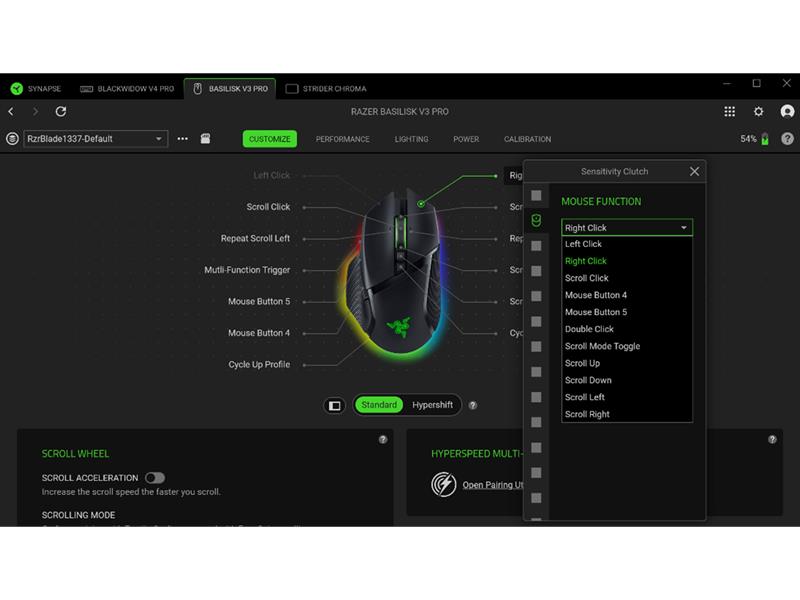The image size is (800, 600).
Task: Open the profile options three-dot menu
Action: 182,139
